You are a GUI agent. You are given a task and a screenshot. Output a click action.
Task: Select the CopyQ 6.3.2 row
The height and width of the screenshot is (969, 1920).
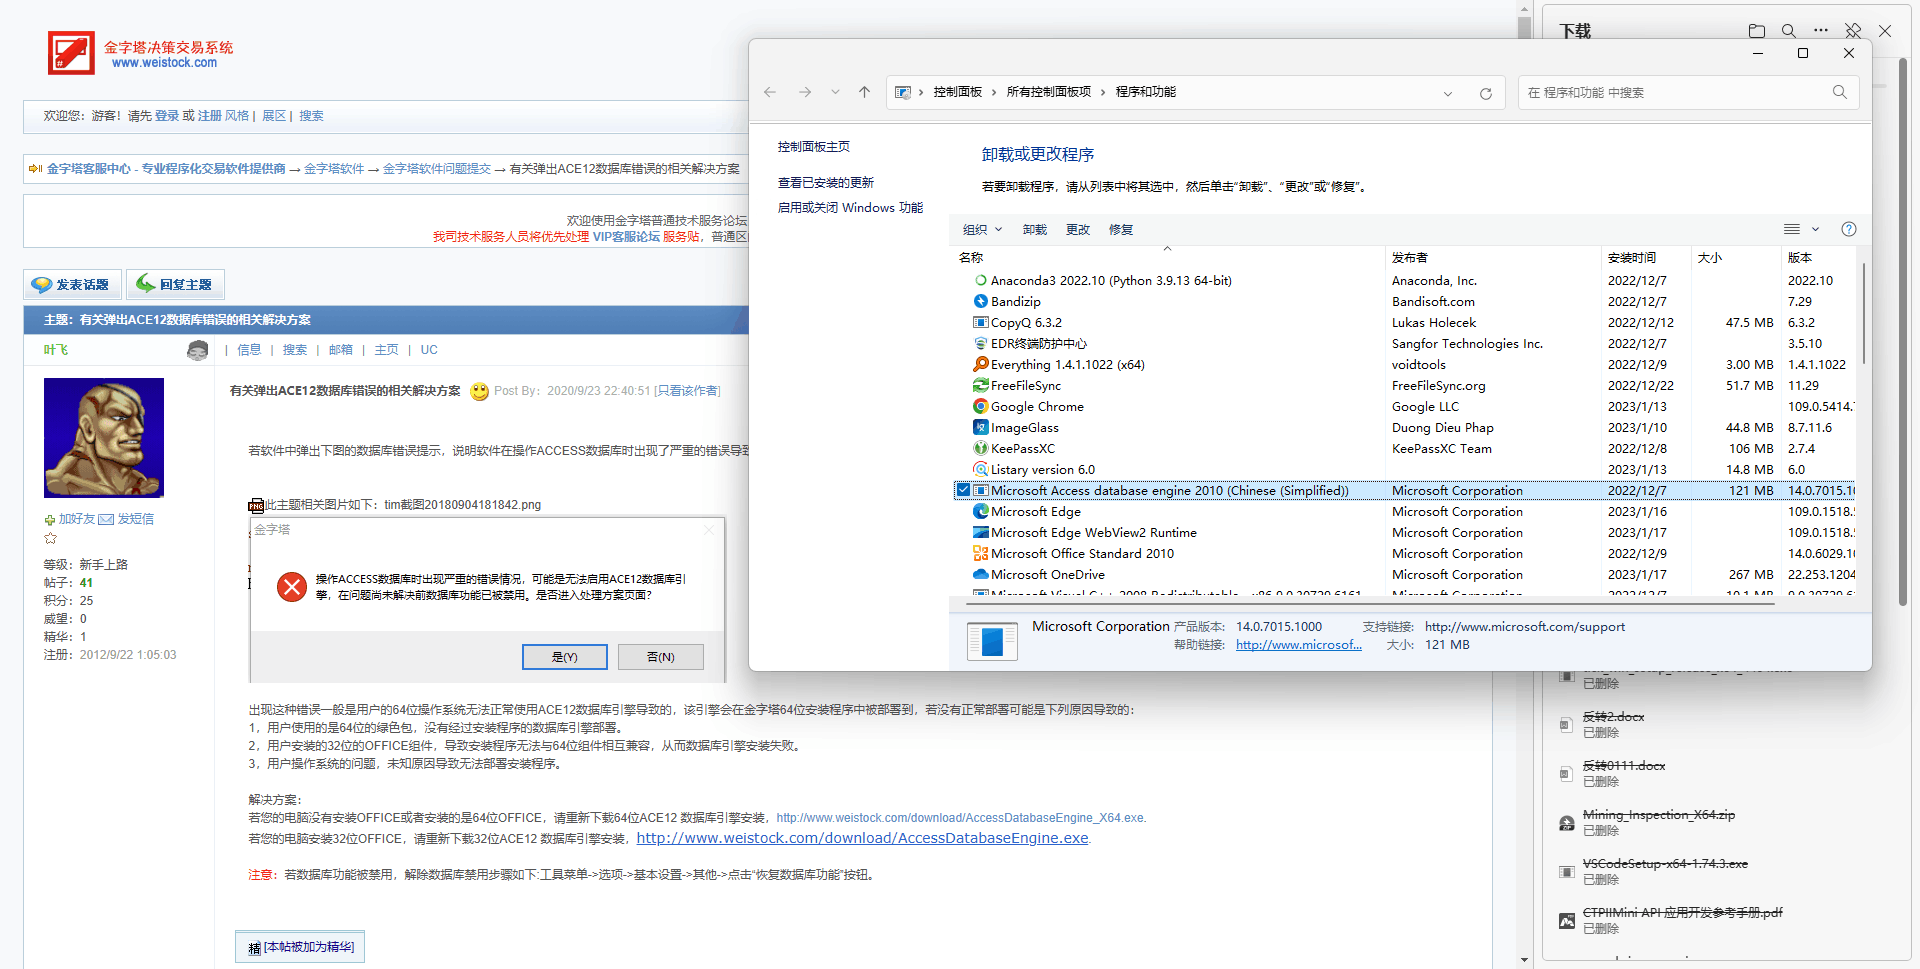[x=1405, y=323]
